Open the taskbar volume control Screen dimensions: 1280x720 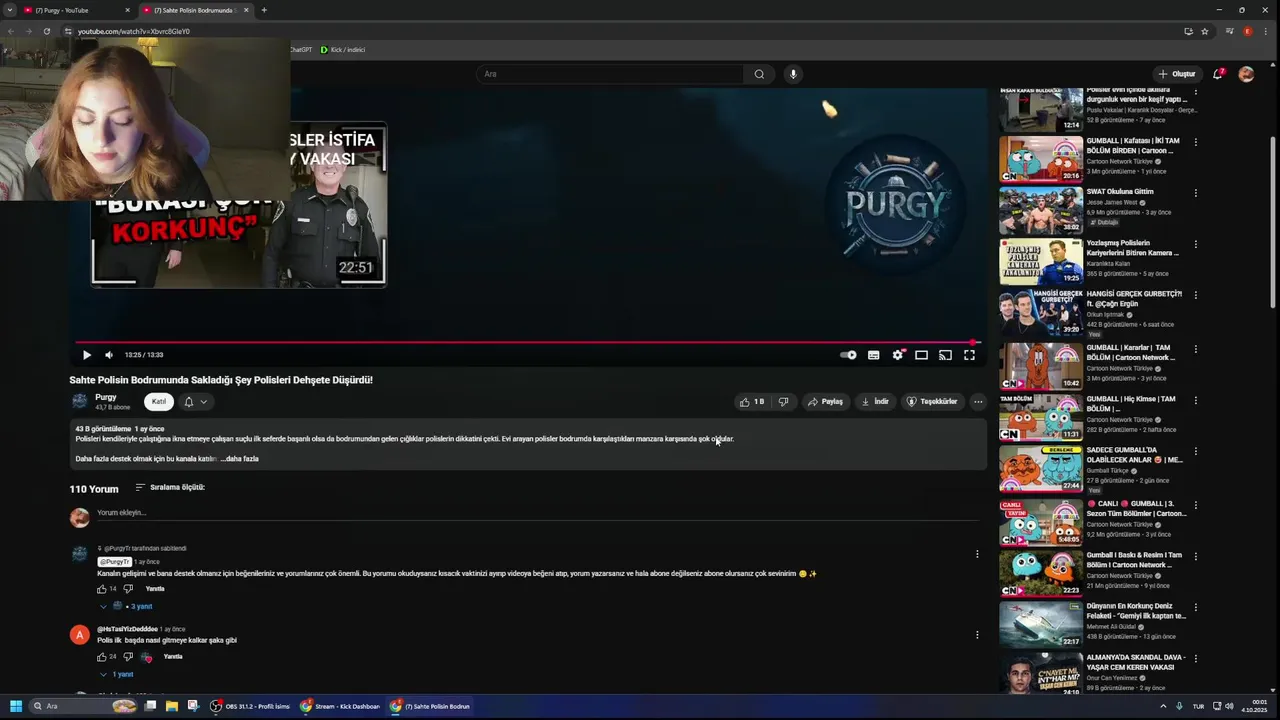(x=1229, y=706)
